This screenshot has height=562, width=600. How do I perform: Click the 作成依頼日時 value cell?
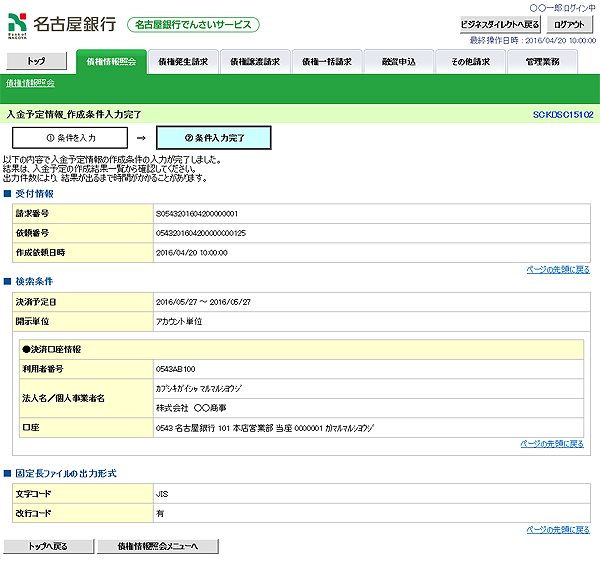[372, 253]
